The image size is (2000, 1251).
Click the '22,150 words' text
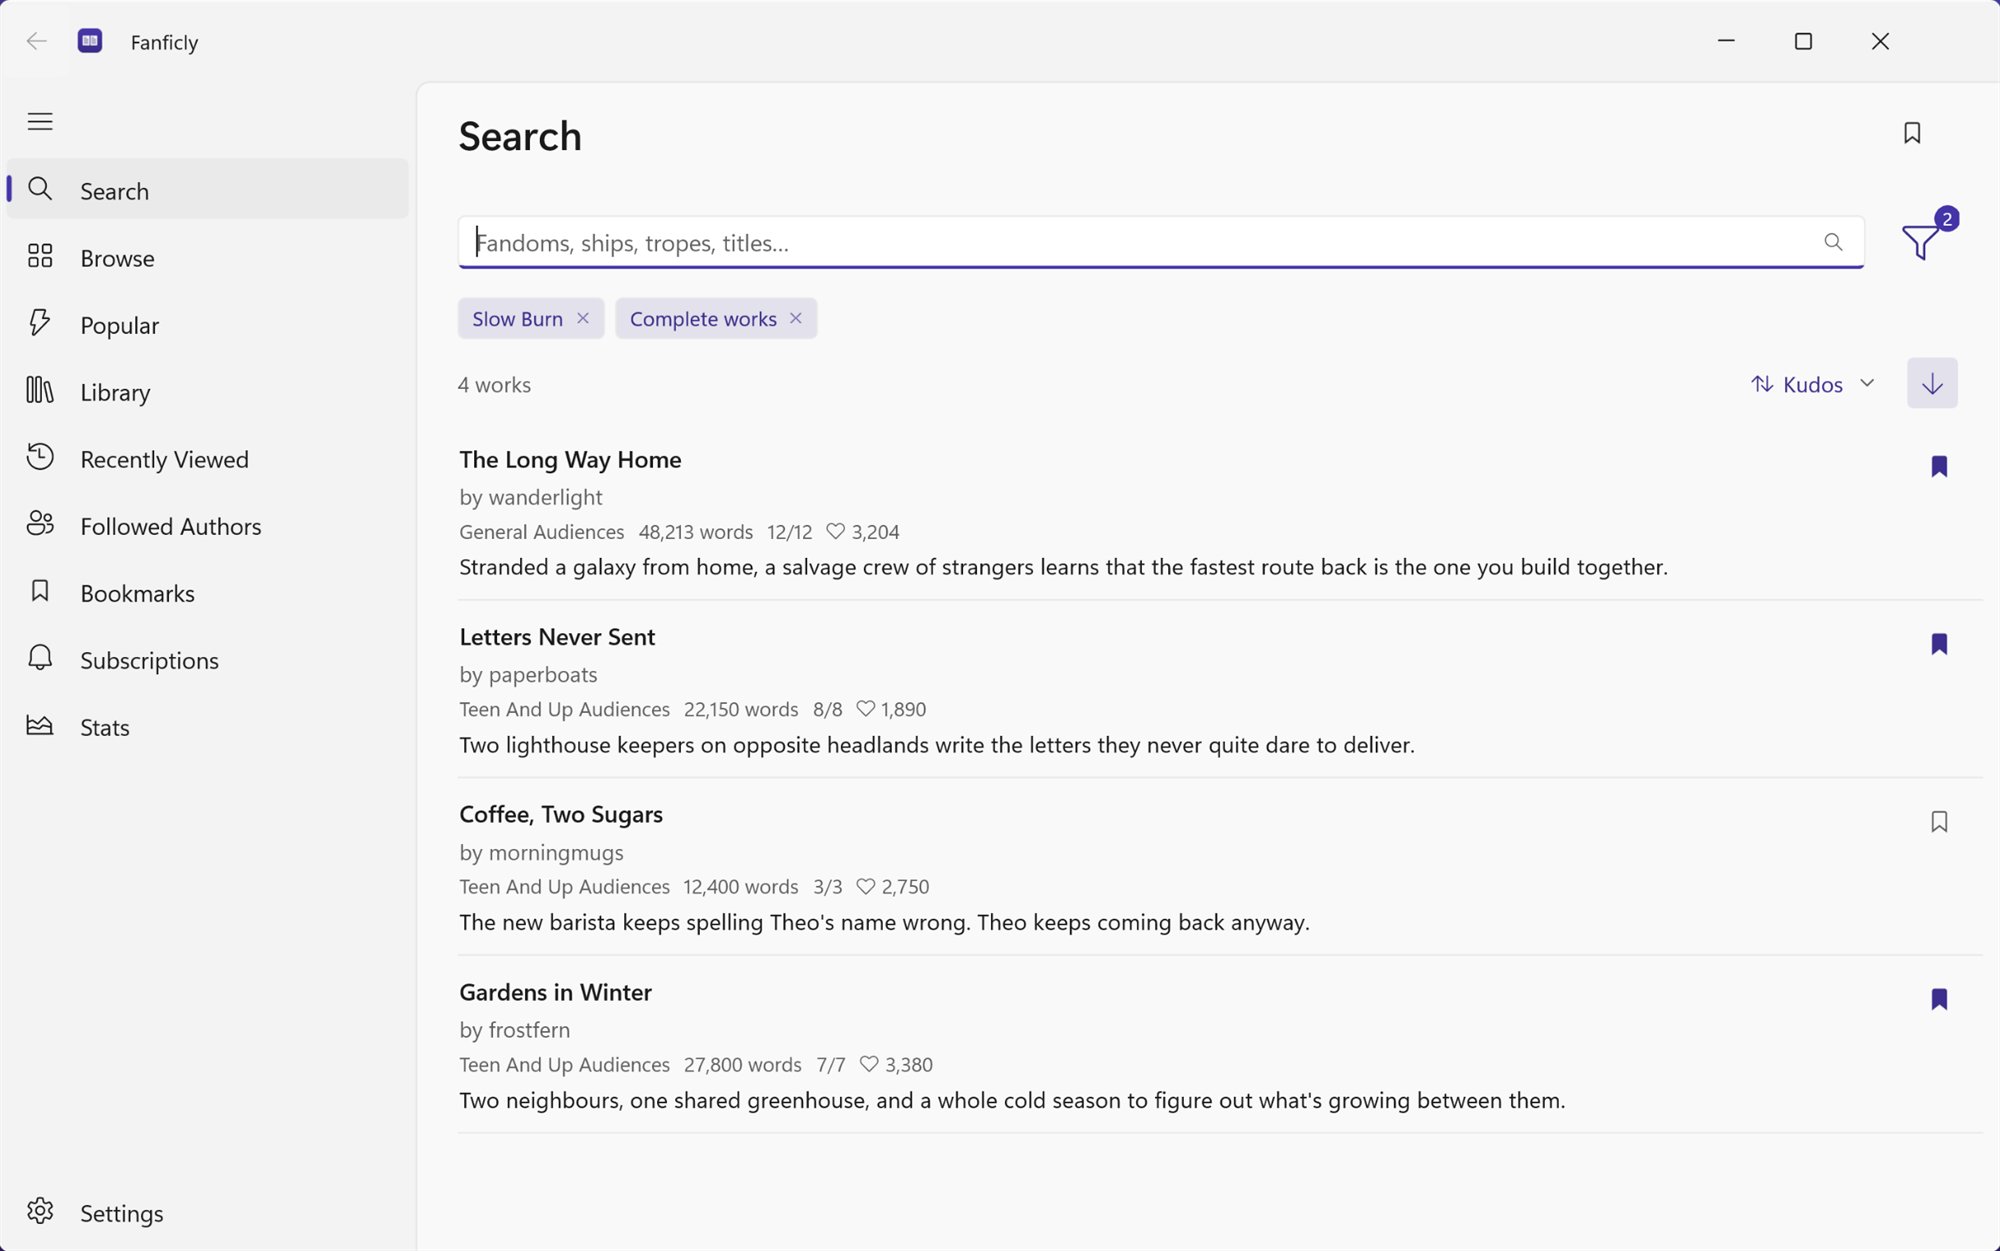[x=741, y=709]
